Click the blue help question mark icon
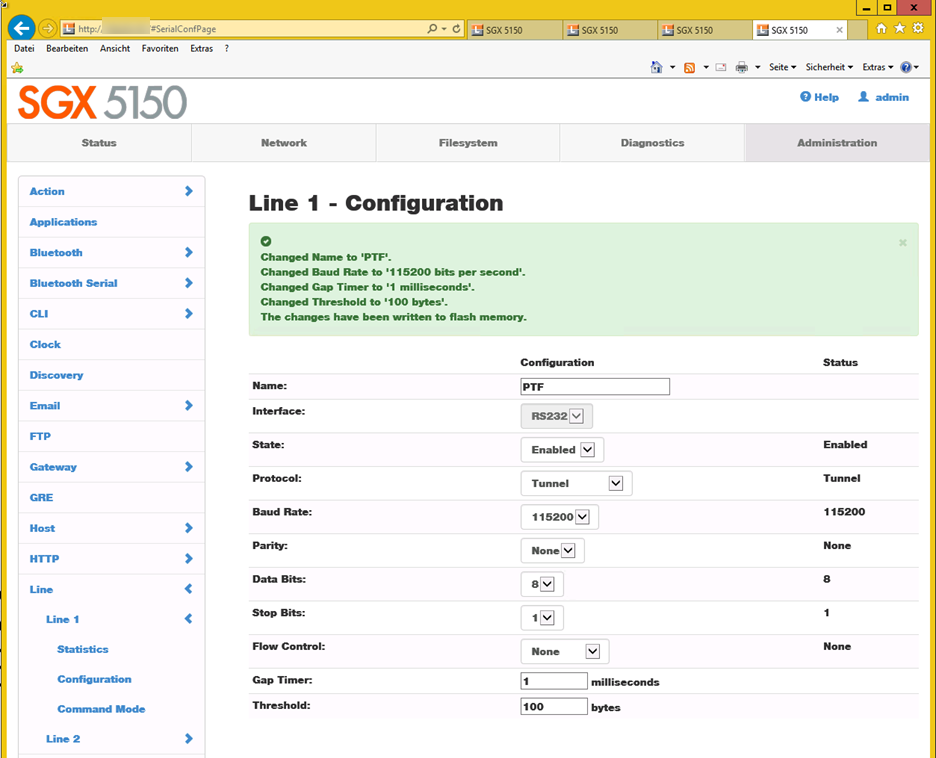936x758 pixels. (906, 67)
